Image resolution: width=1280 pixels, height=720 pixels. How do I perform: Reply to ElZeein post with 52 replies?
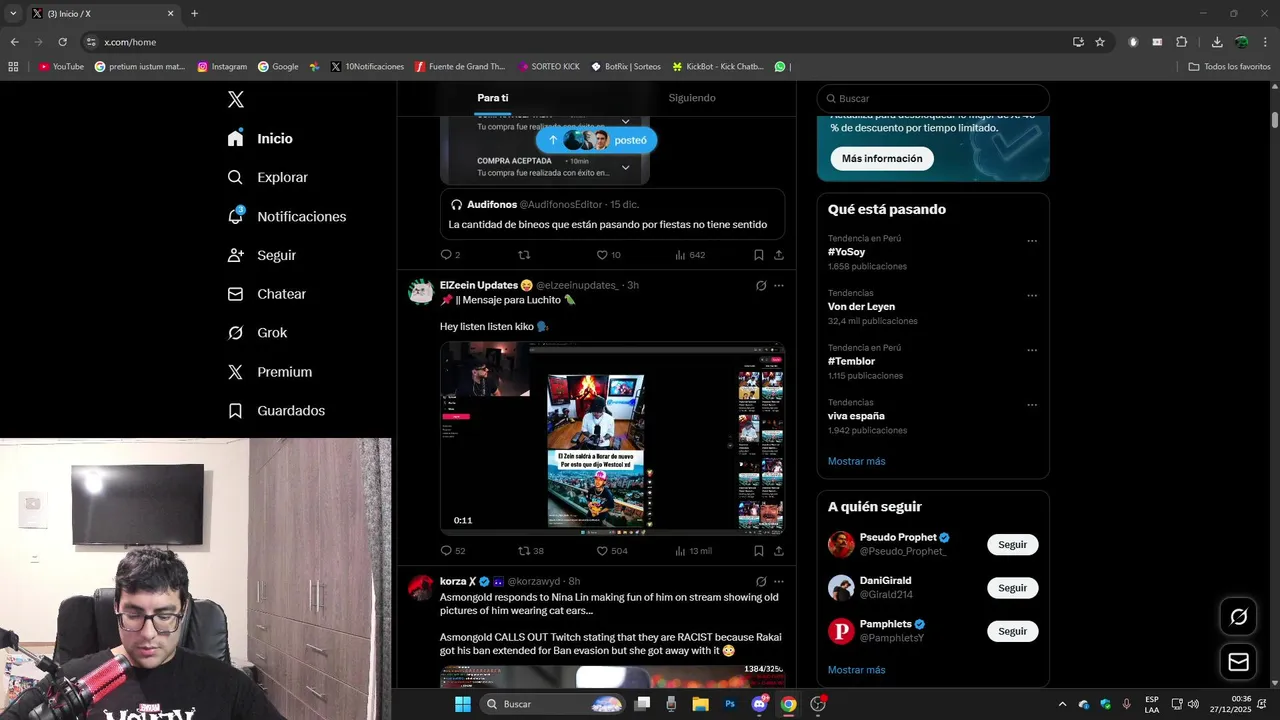pos(453,551)
